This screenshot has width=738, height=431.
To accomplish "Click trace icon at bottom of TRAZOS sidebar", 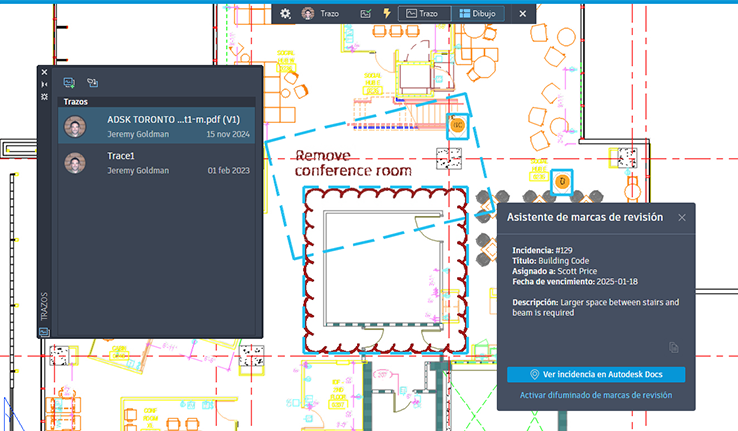I will (x=44, y=332).
